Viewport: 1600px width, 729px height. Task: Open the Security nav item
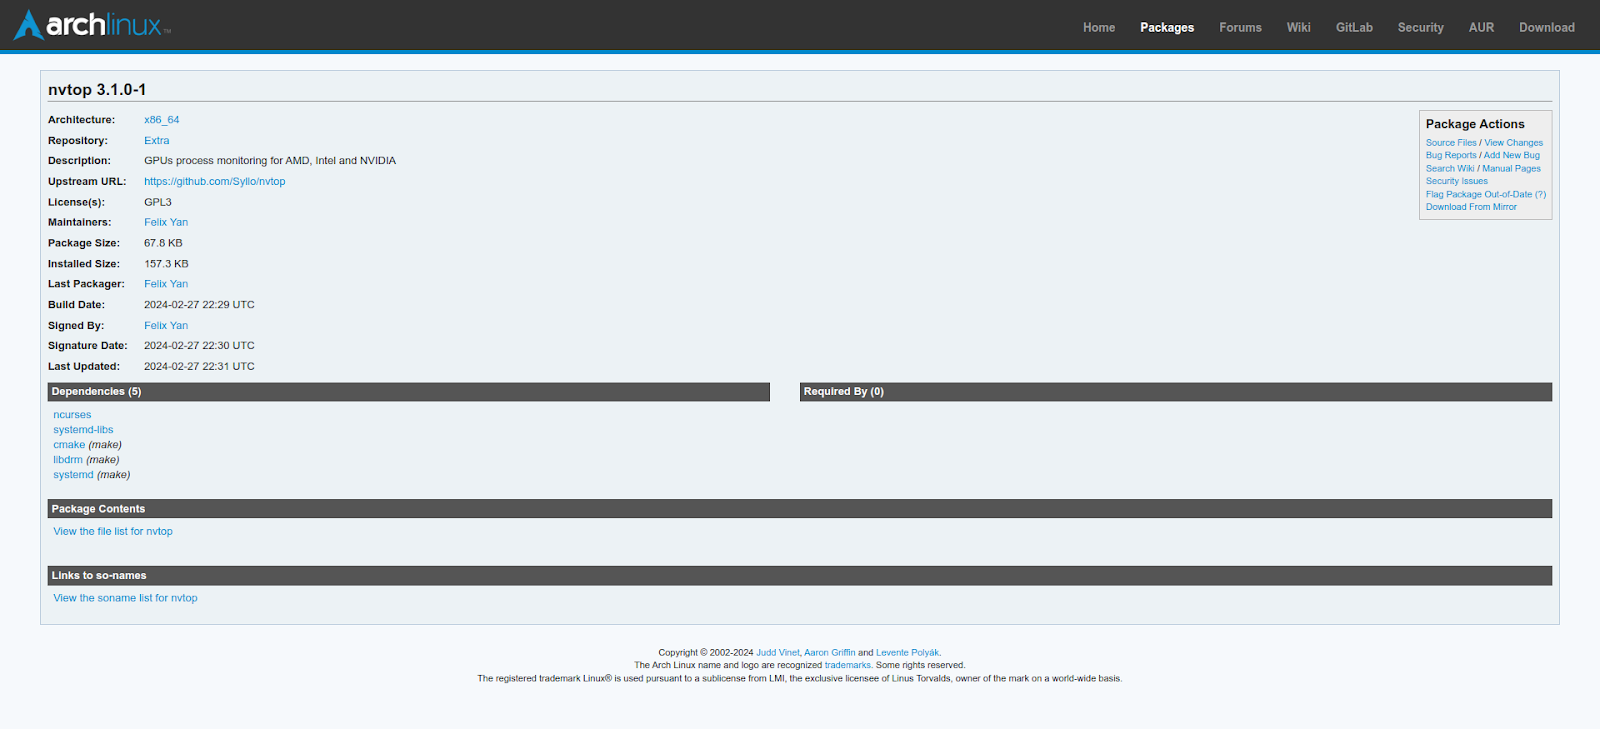click(x=1420, y=27)
